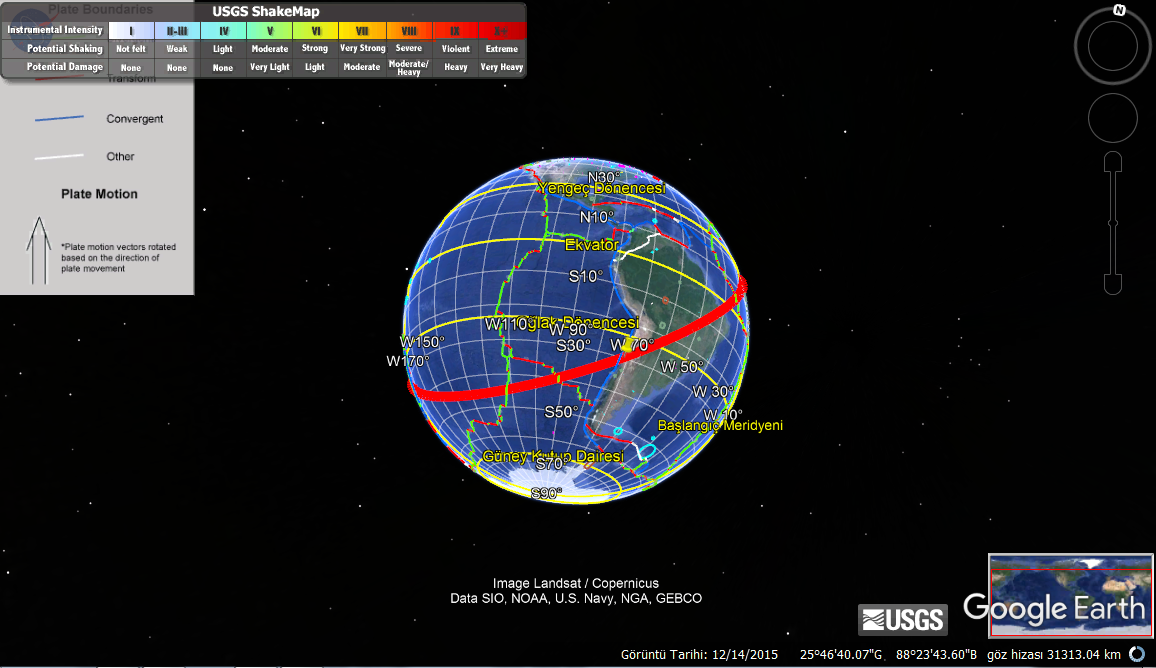Click 'Convergent' legend label

pos(134,119)
